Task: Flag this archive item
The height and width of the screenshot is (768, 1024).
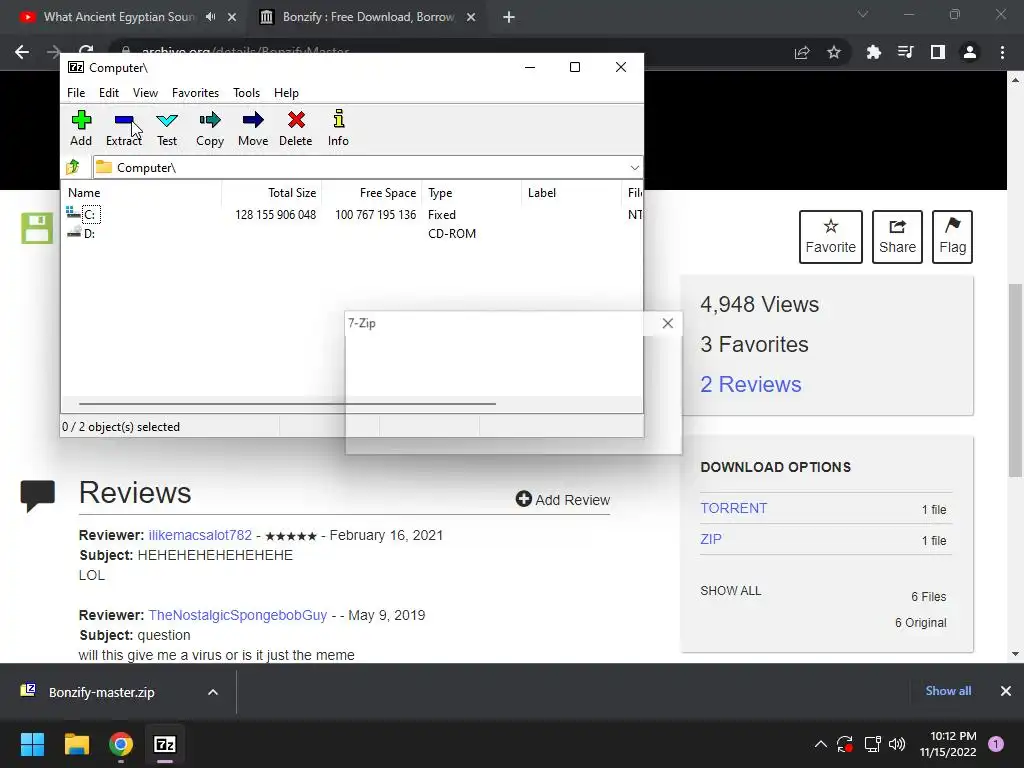Action: (x=952, y=237)
